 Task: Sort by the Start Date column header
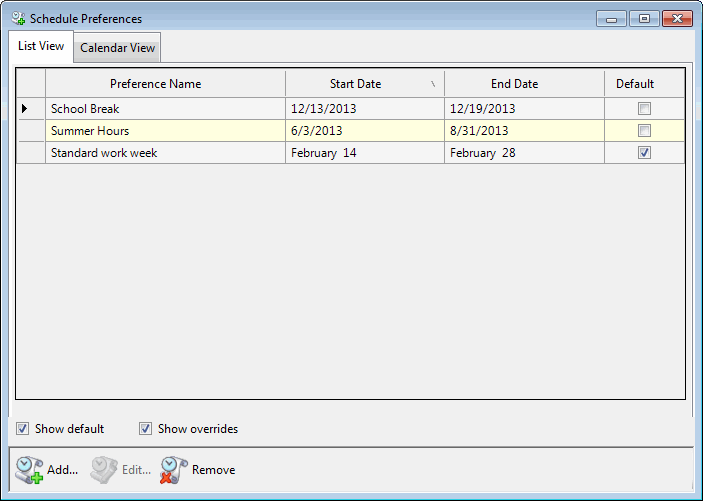(356, 84)
